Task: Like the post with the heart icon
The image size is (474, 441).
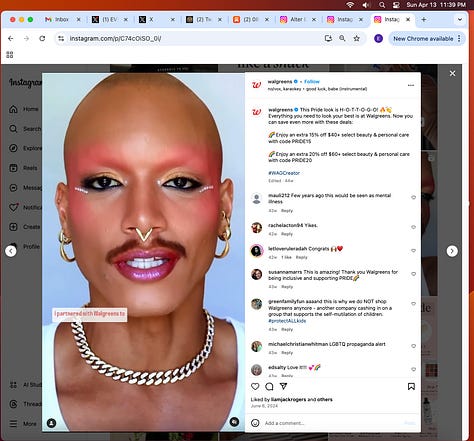Action: pos(255,386)
